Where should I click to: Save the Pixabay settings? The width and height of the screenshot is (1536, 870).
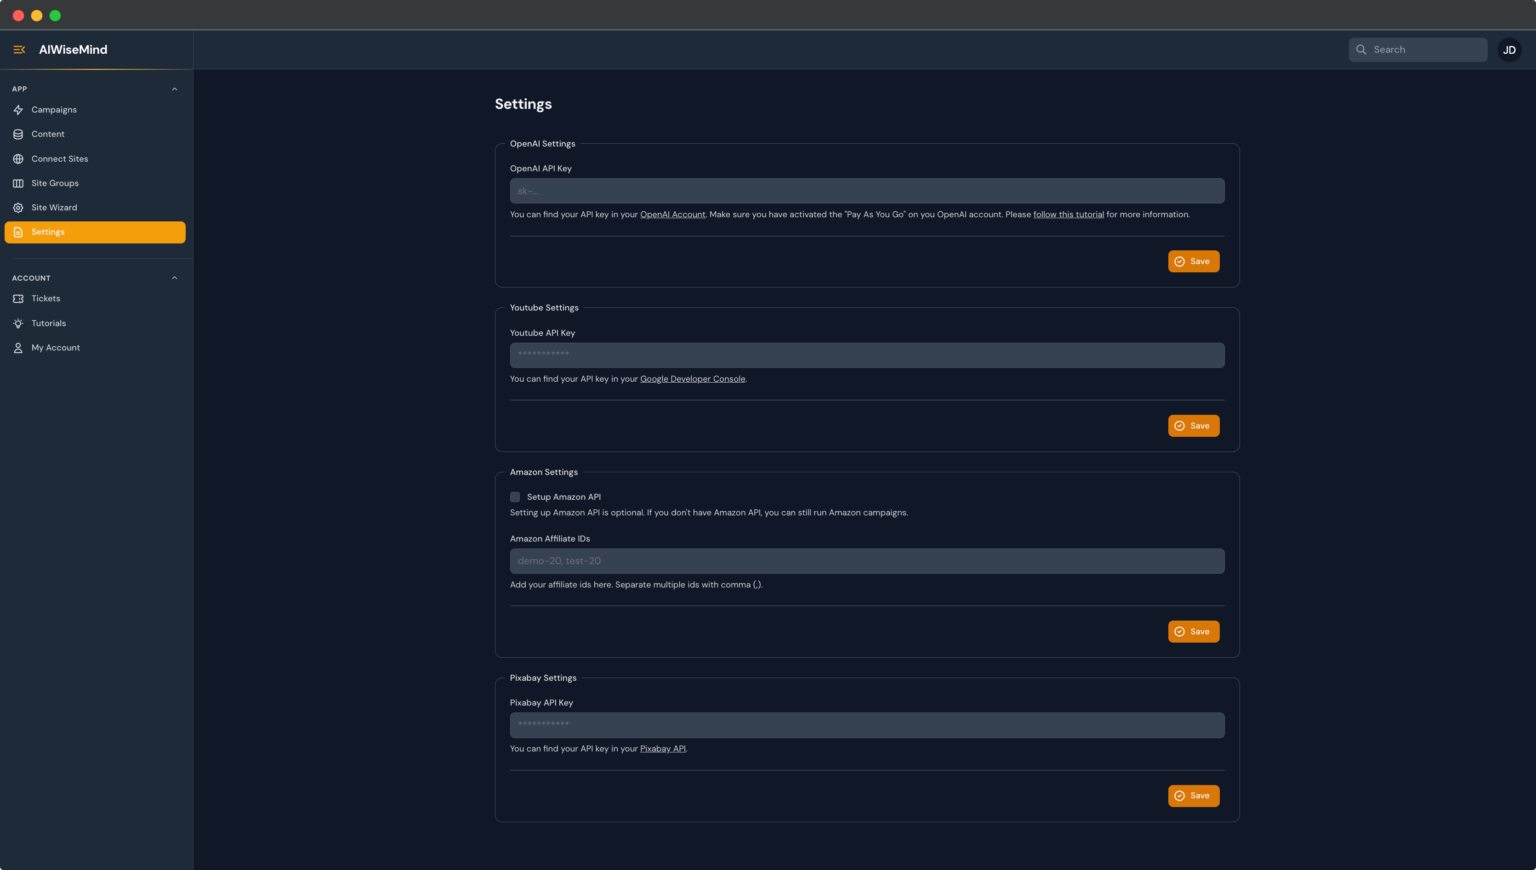(x=1193, y=796)
